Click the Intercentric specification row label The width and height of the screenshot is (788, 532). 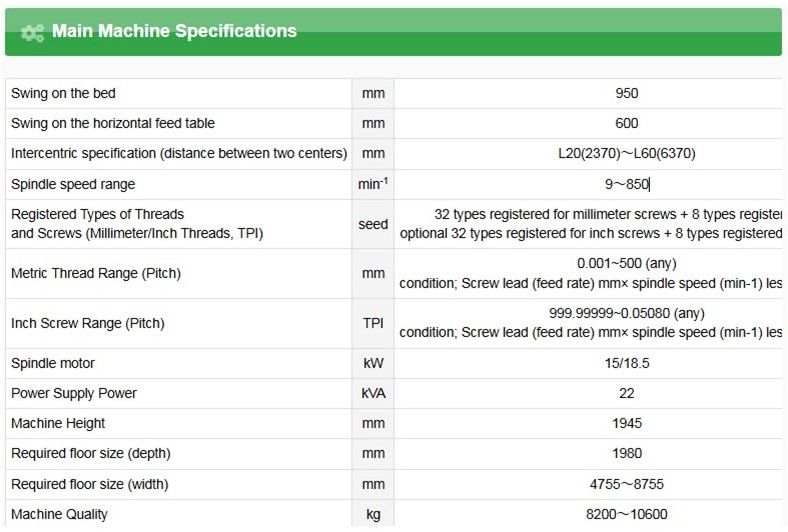[x=179, y=154]
